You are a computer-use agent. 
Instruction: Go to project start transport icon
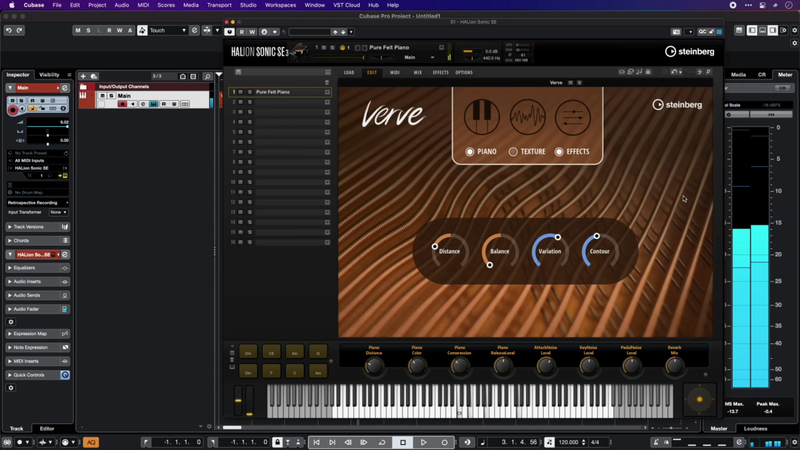pos(316,442)
